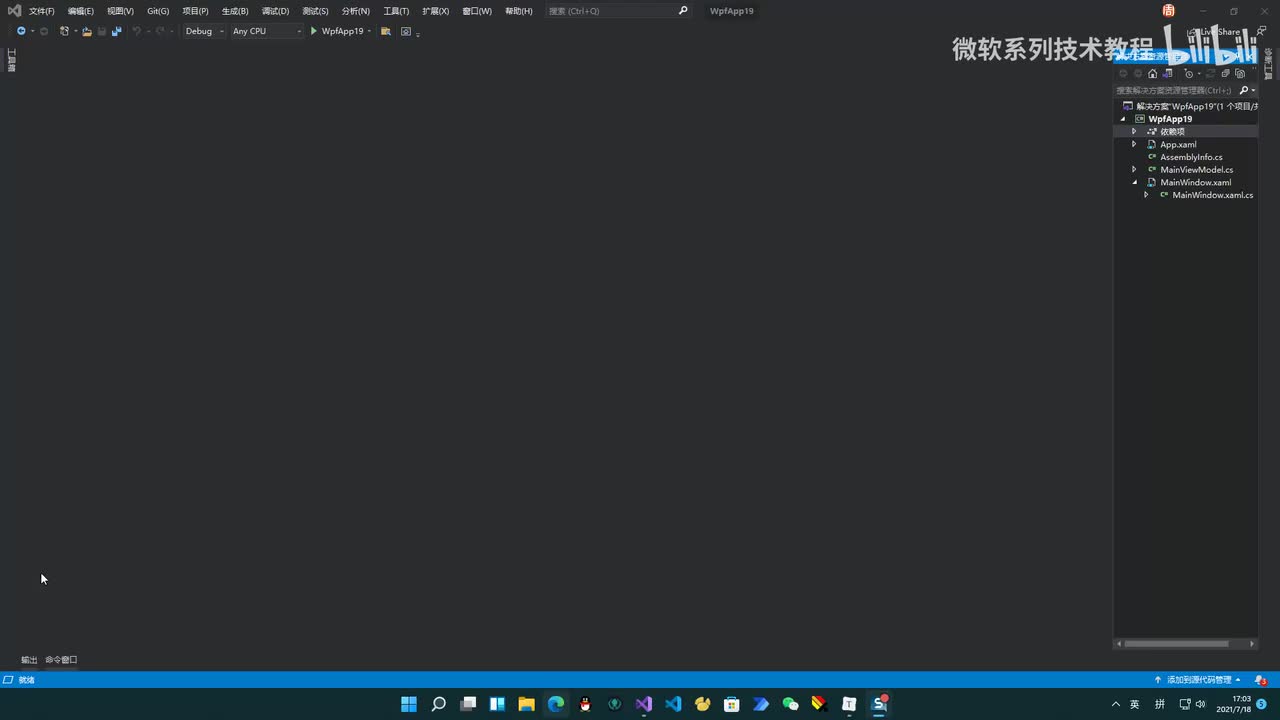Screen dimensions: 1280x720
Task: Collapse the WpfApp19 project node
Action: [x=1123, y=119]
